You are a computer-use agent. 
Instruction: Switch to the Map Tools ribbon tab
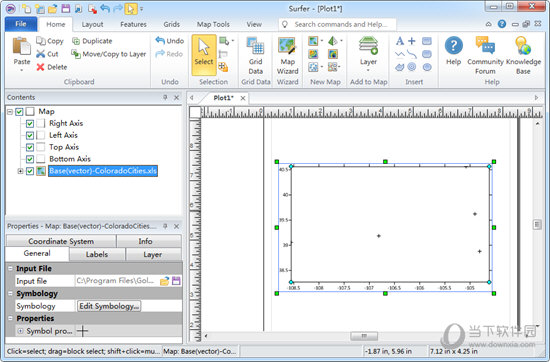(213, 25)
